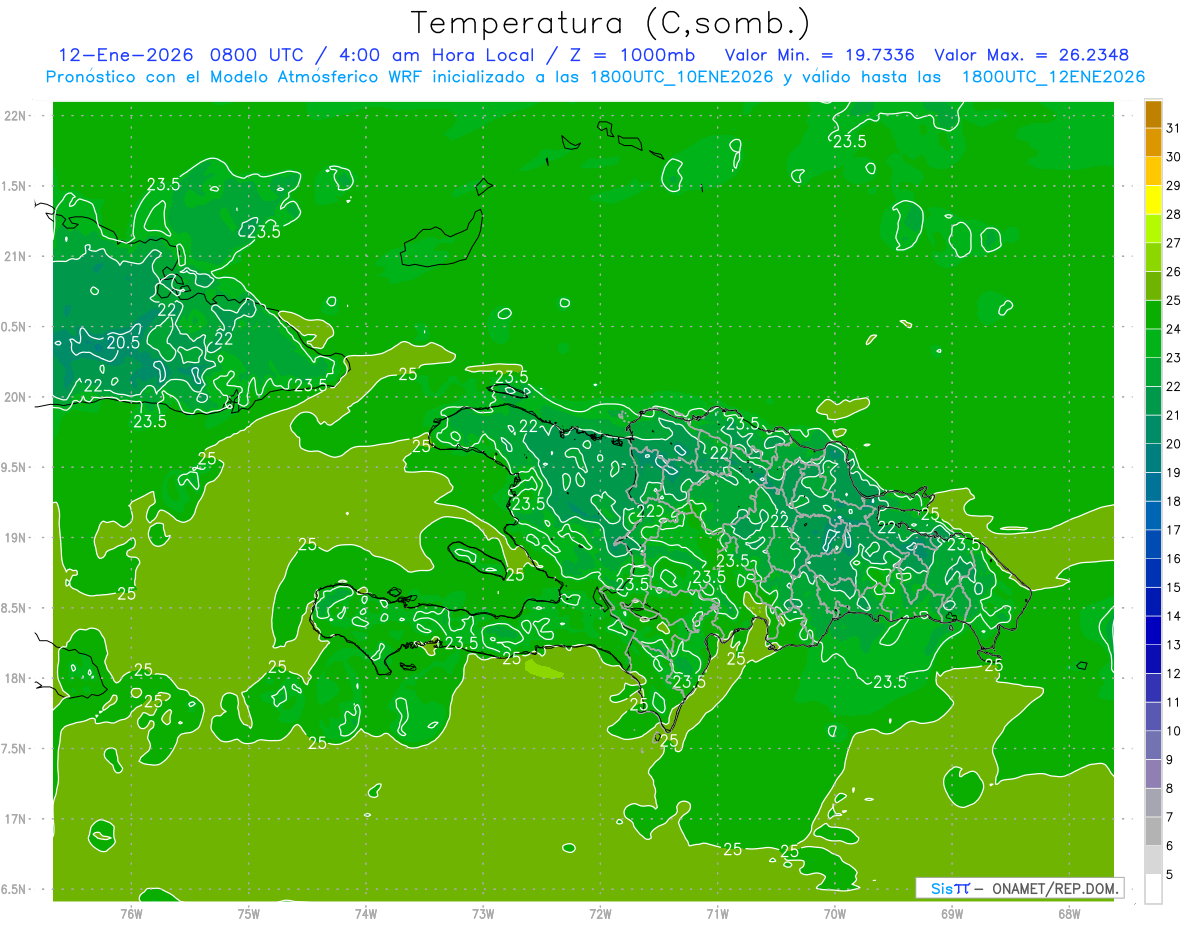Click the blue color band between legend values 15 and 16
The image size is (1200, 927).
tap(1153, 573)
